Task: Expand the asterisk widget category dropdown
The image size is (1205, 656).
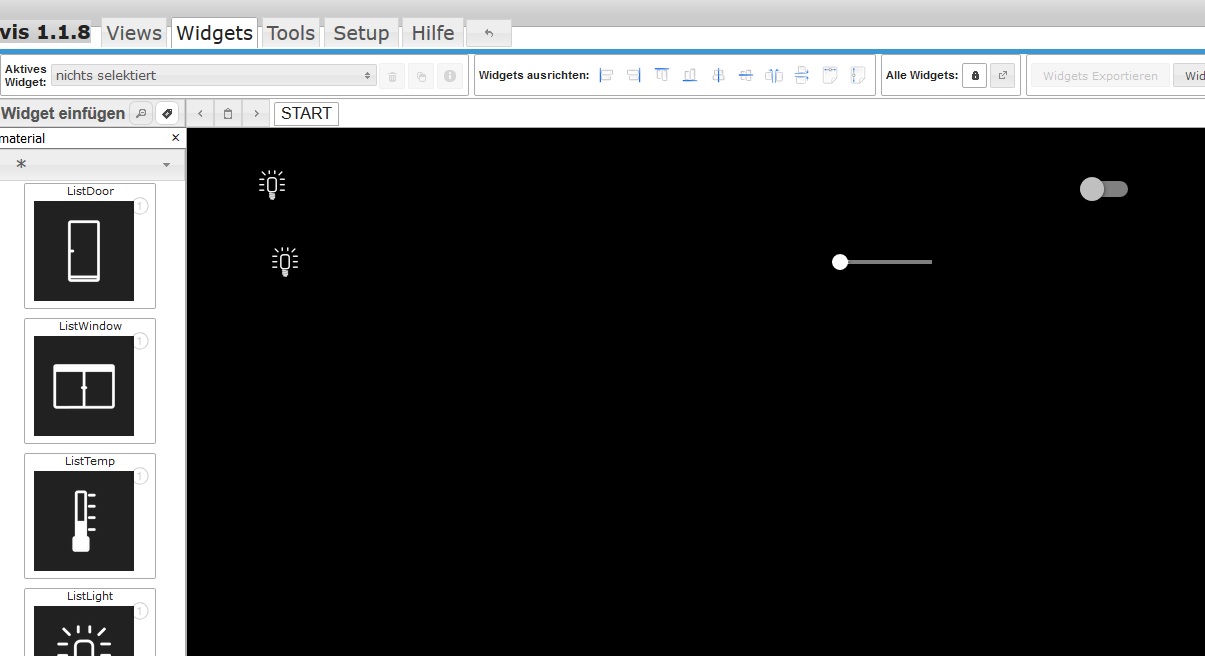Action: click(92, 164)
